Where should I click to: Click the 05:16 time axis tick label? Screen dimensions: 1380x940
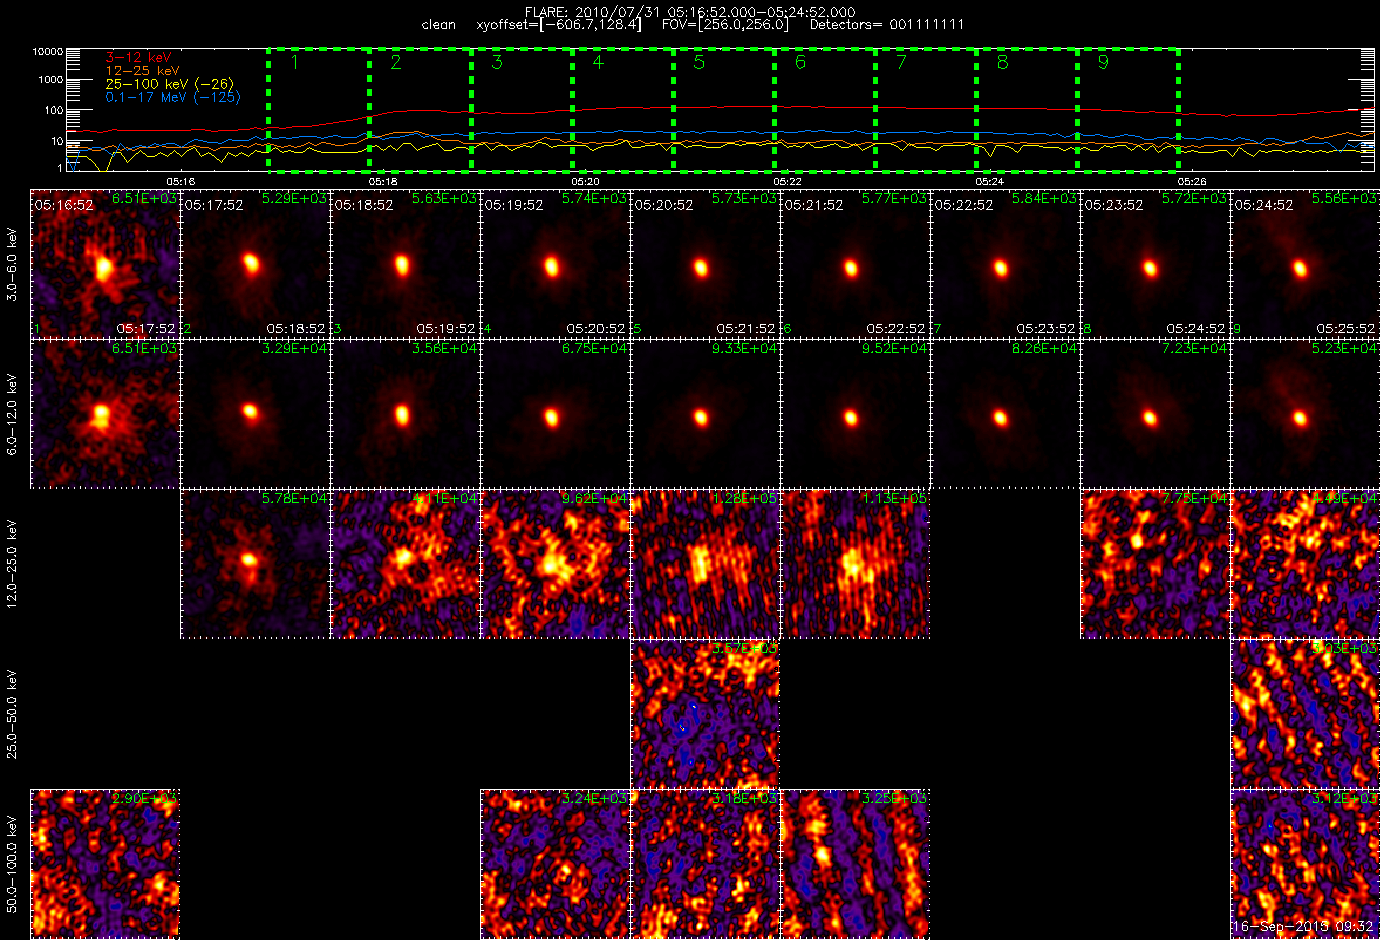(x=181, y=181)
